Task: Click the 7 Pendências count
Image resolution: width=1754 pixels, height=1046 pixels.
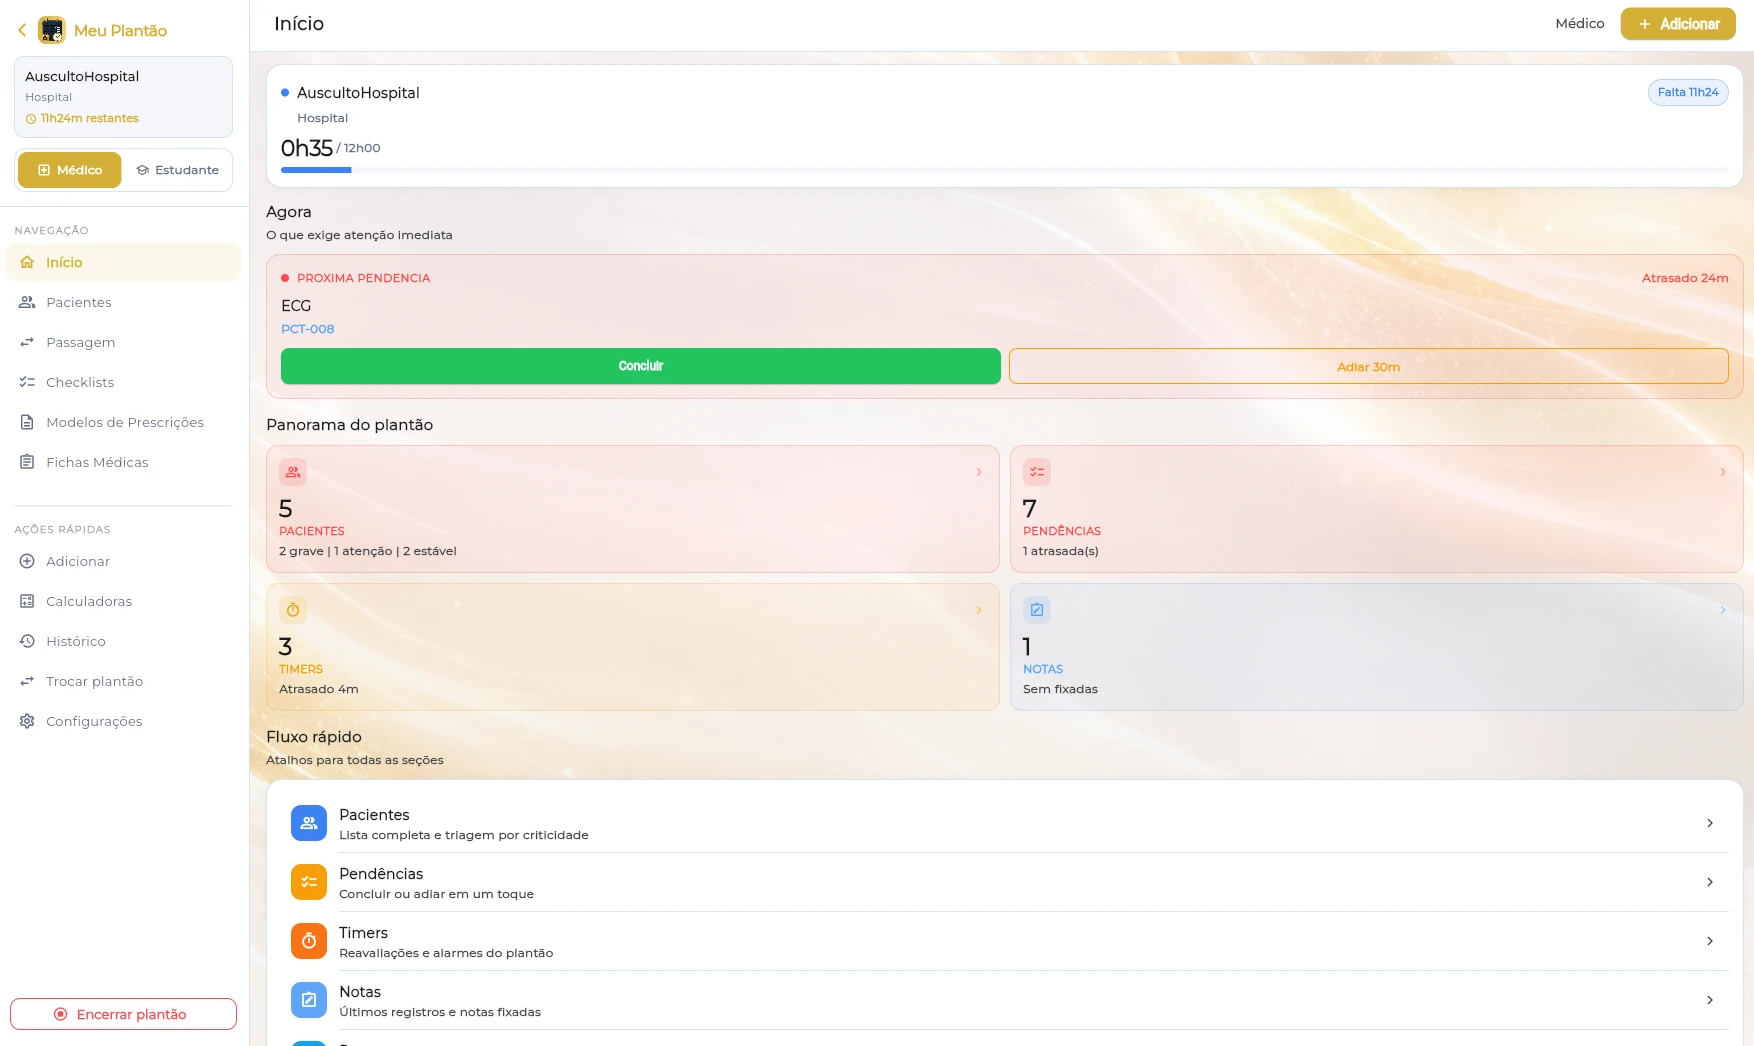Action: tap(1030, 508)
